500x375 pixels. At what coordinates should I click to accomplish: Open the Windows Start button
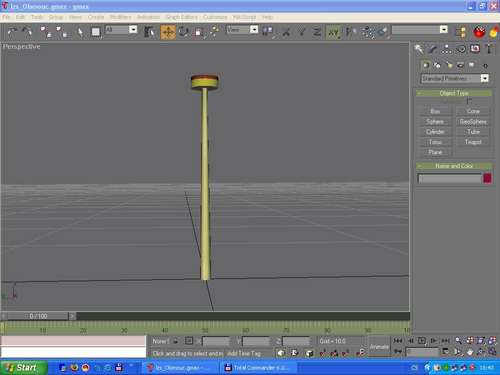(x=23, y=368)
